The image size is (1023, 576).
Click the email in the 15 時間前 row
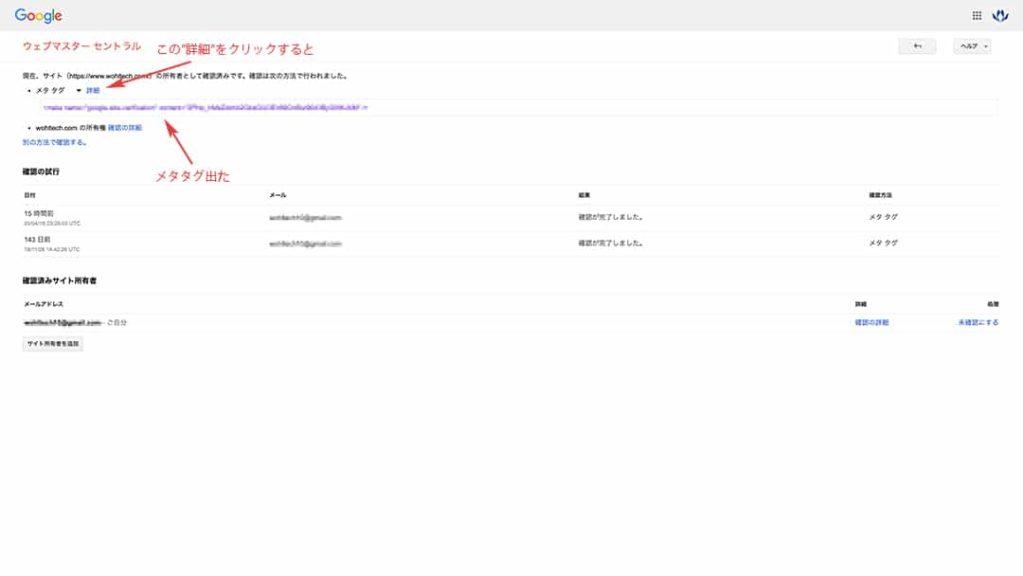pyautogui.click(x=305, y=218)
